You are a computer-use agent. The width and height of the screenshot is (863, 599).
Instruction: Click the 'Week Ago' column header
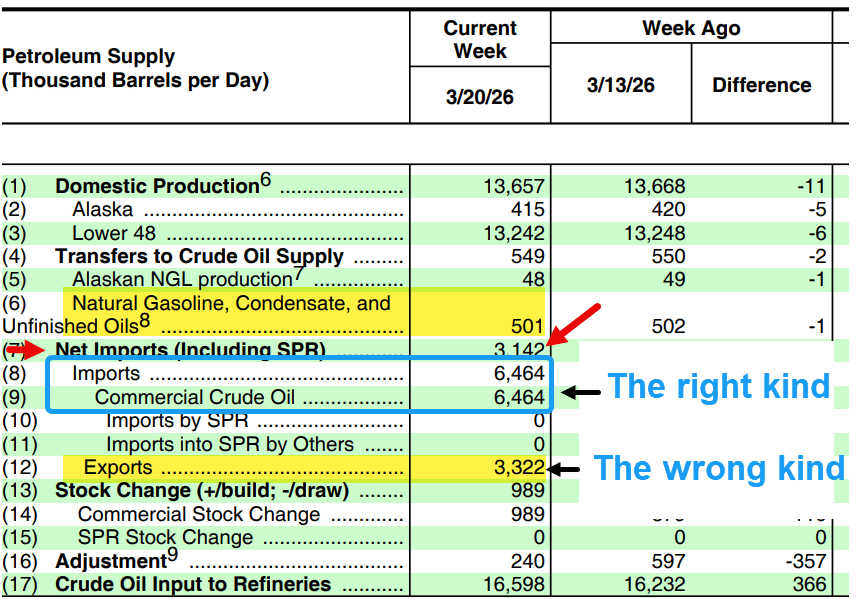[691, 28]
